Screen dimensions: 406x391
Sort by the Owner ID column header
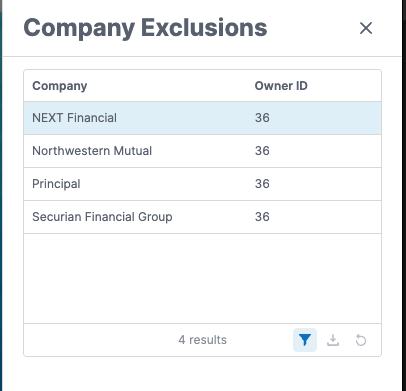point(281,86)
